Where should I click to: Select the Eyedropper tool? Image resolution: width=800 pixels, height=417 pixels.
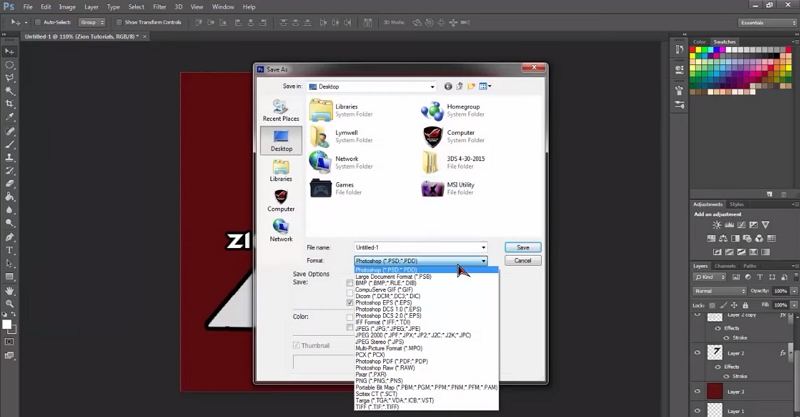pos(9,117)
